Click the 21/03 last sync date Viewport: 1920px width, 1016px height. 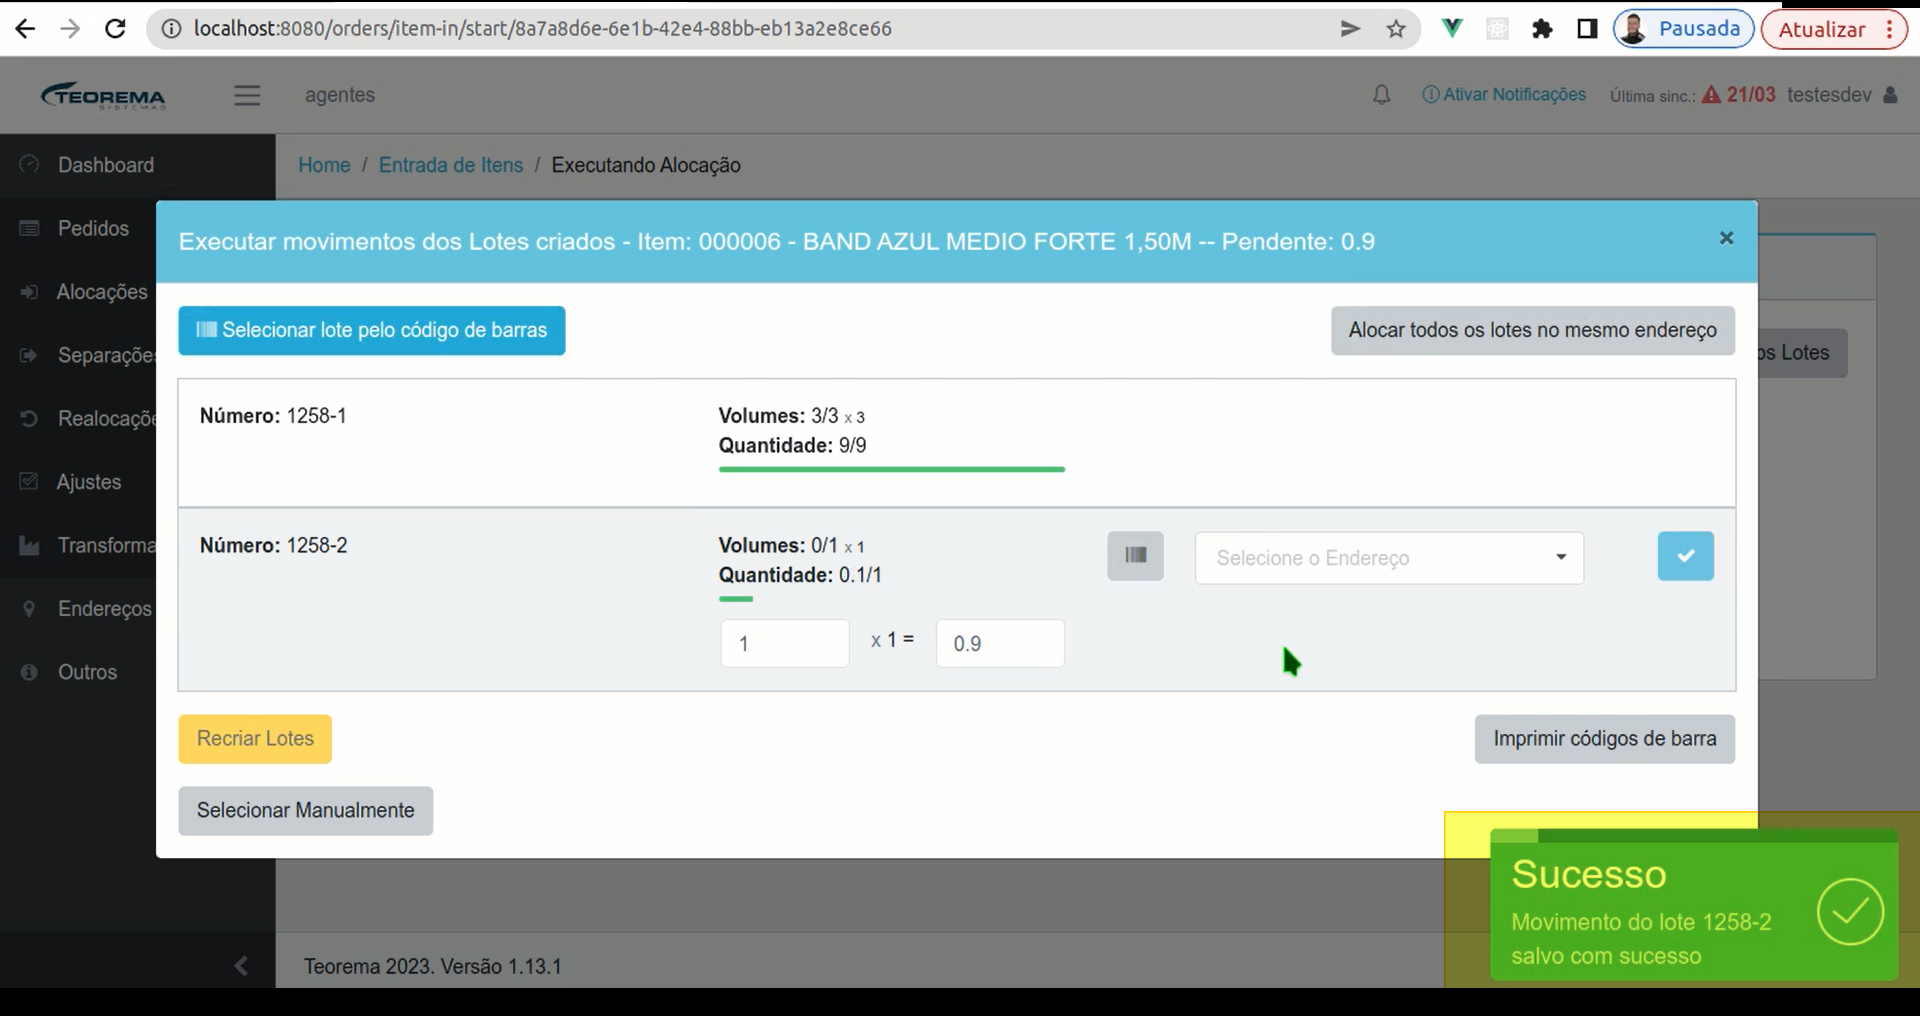[1751, 95]
